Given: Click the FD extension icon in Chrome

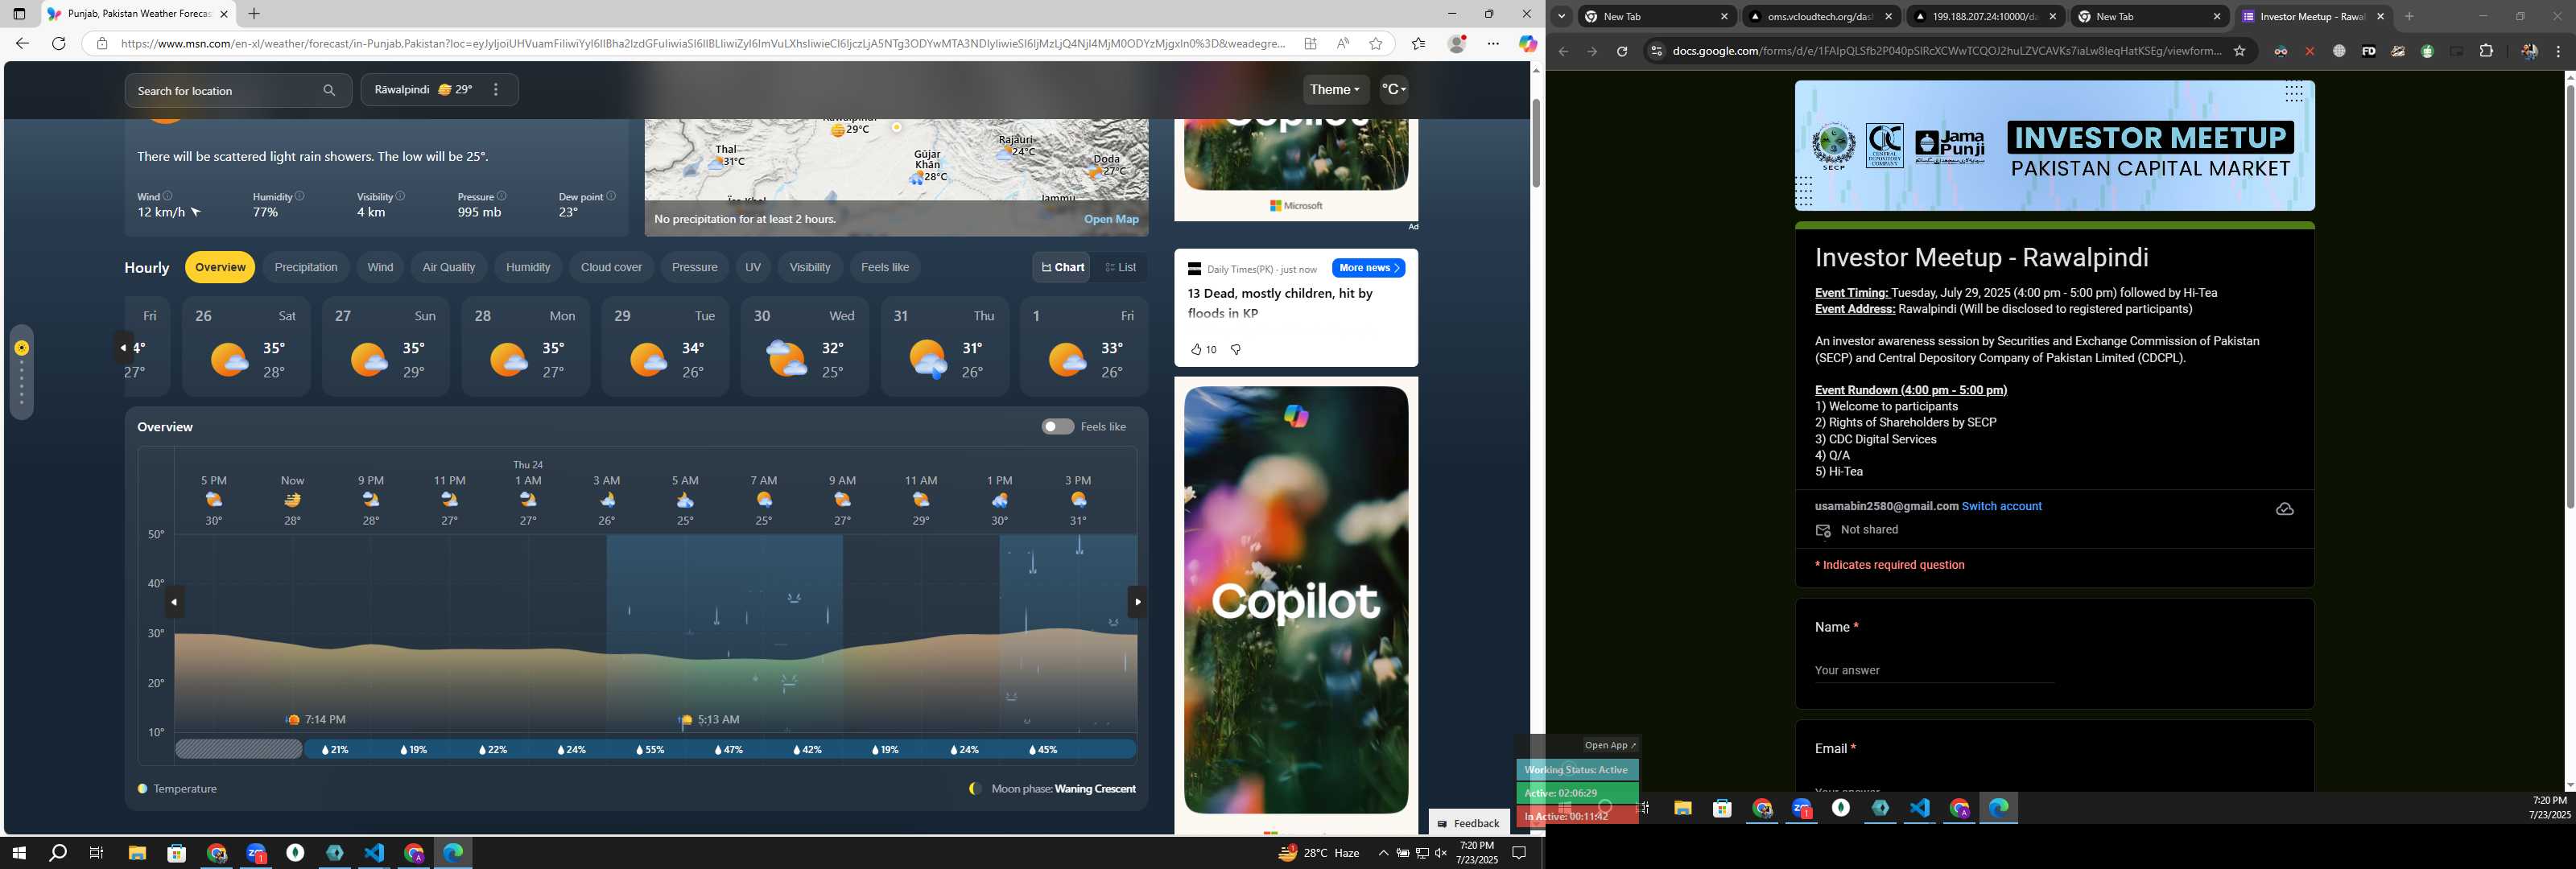Looking at the screenshot, I should click(2368, 51).
